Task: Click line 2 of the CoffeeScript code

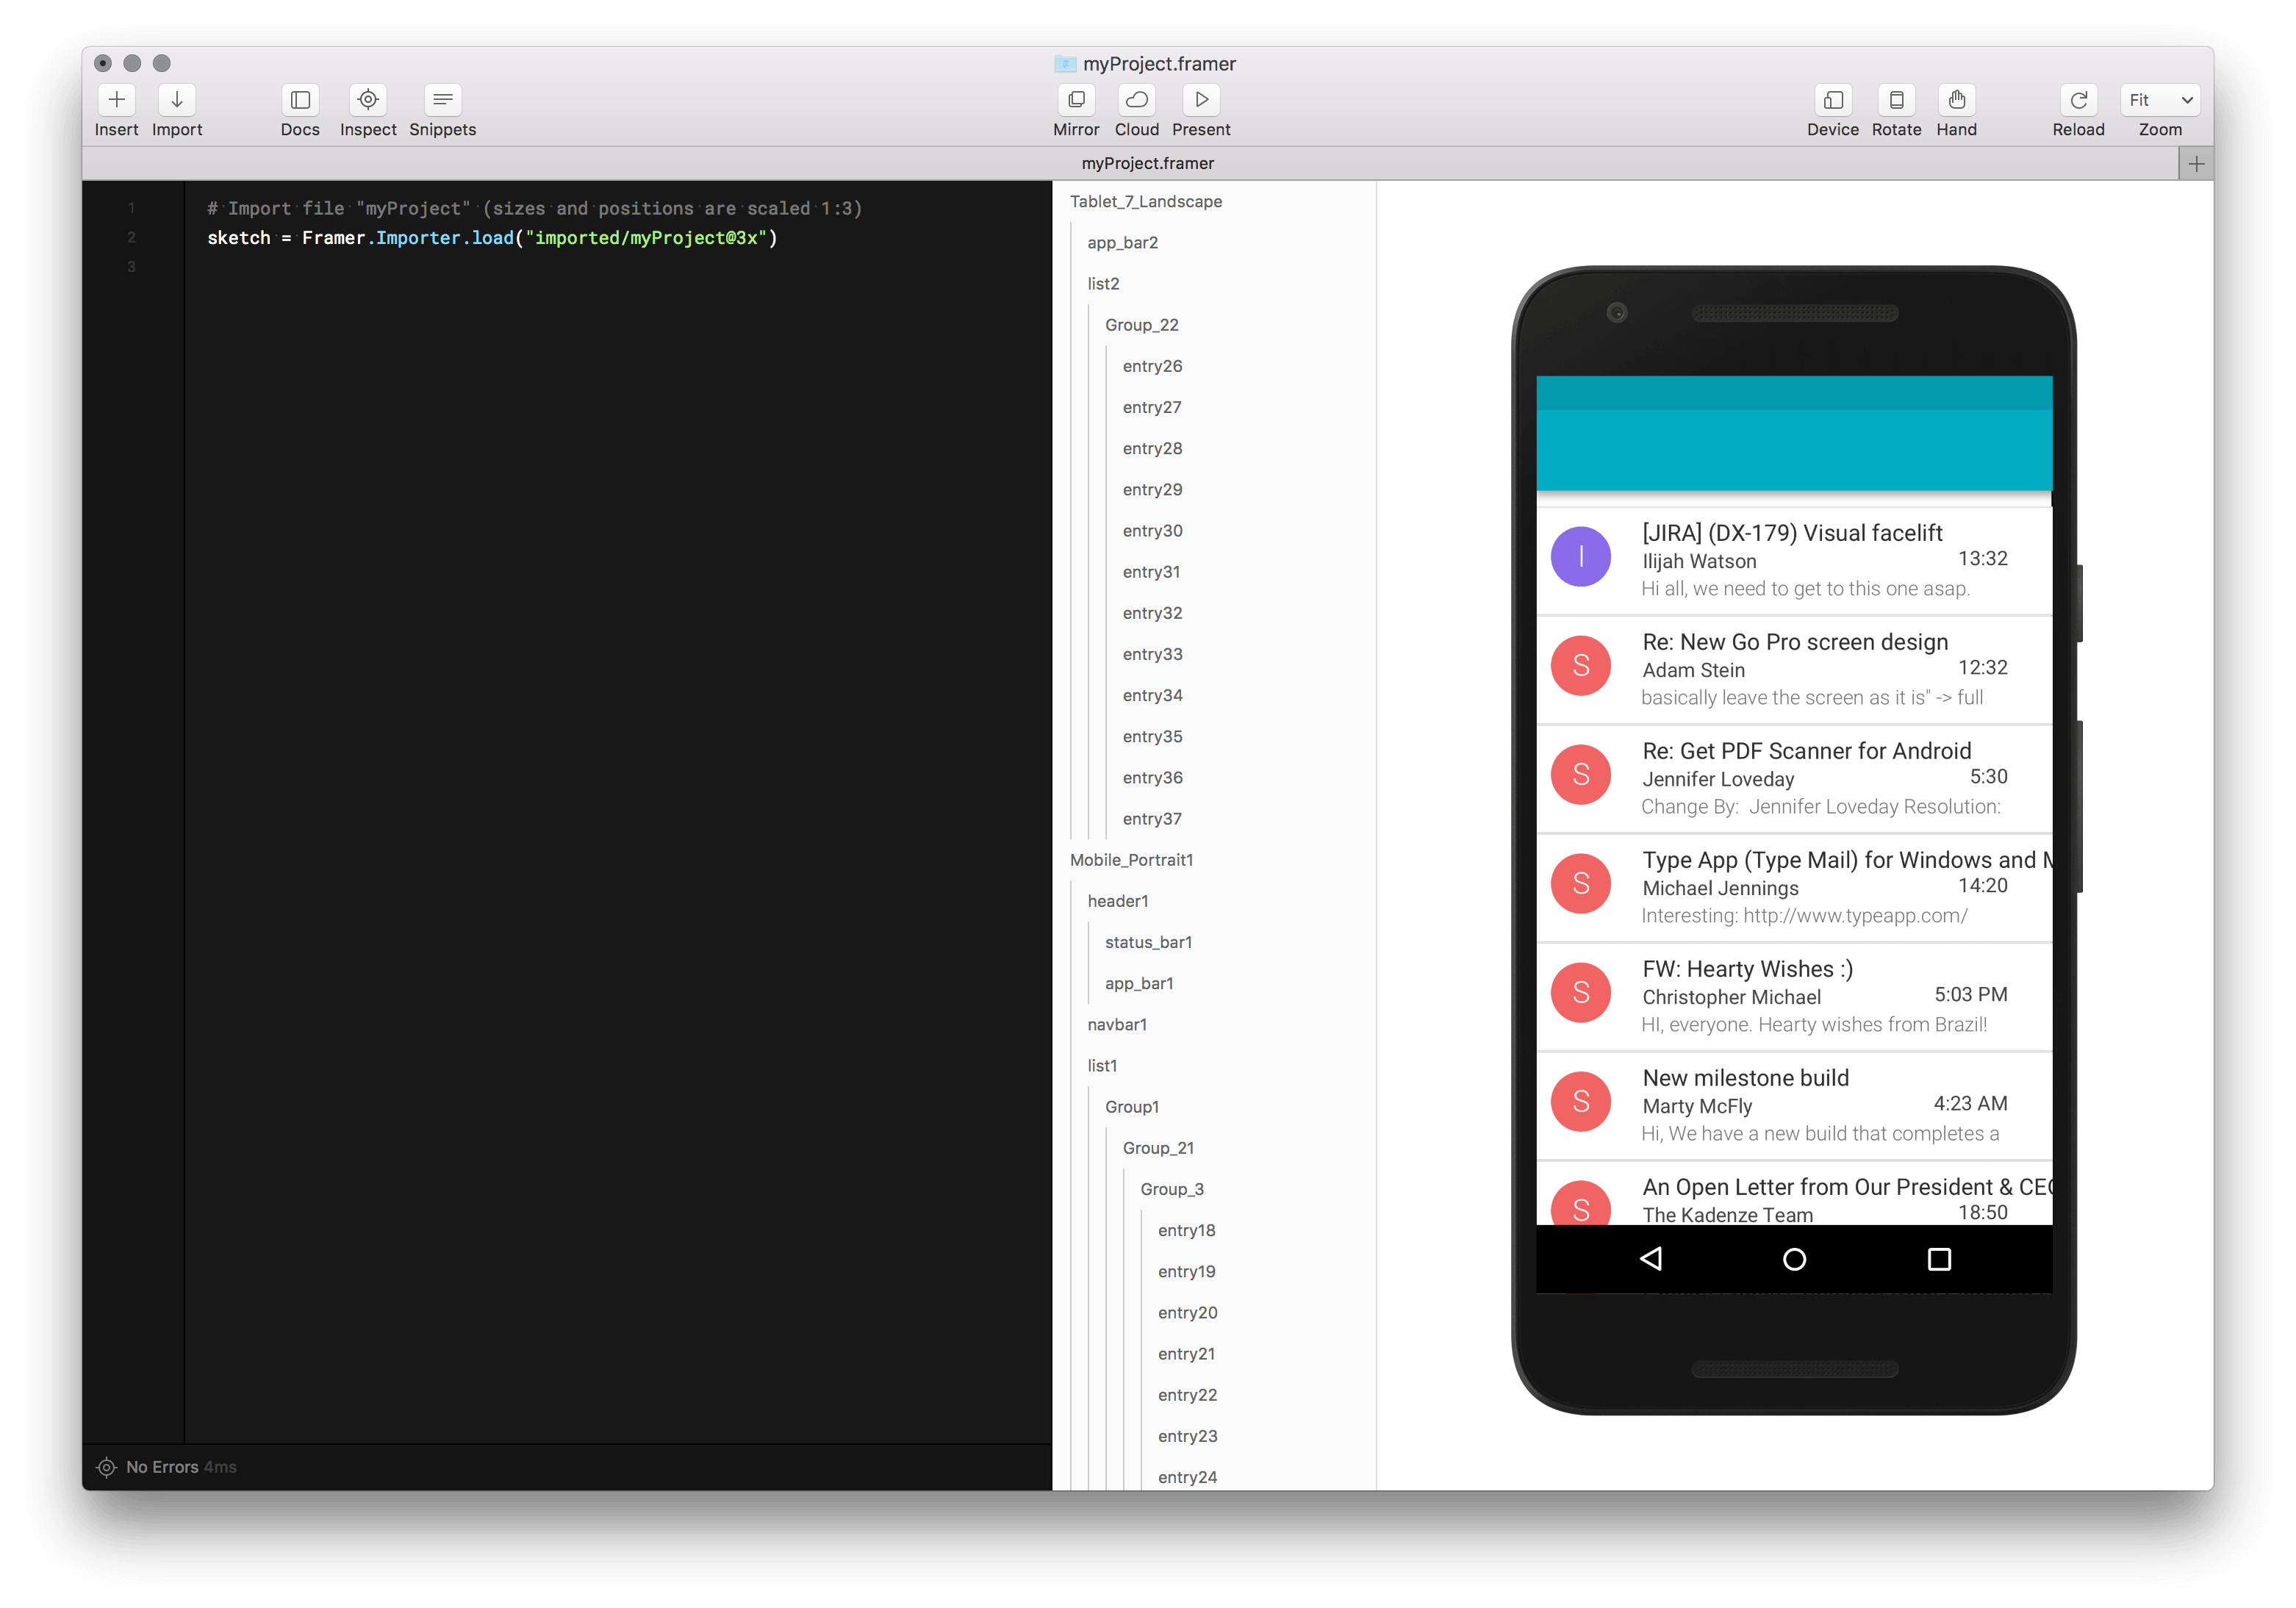Action: pos(490,238)
